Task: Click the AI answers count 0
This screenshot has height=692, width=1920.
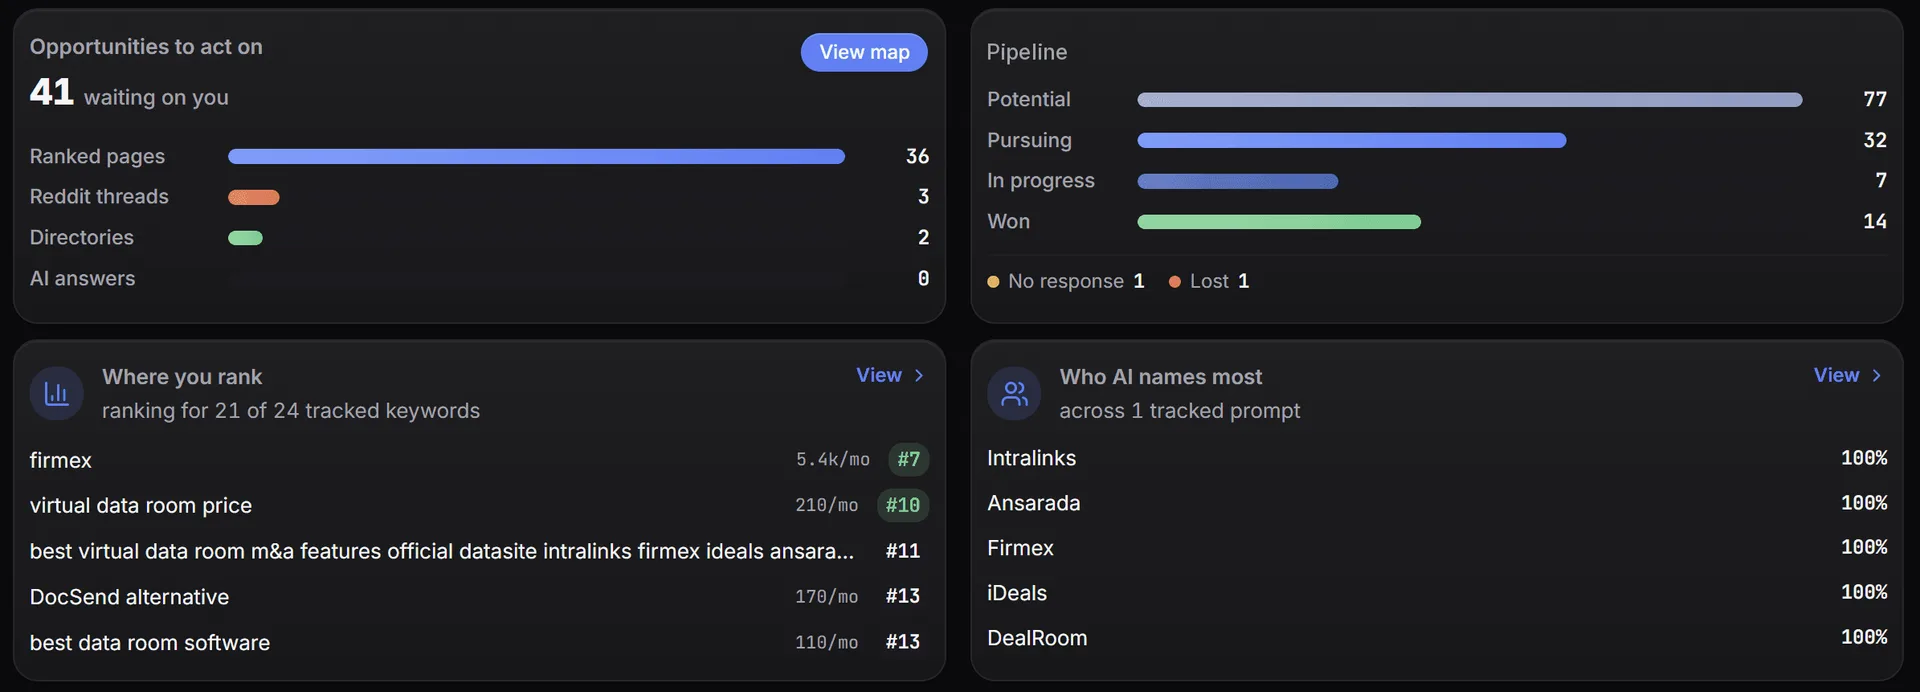Action: click(x=923, y=279)
